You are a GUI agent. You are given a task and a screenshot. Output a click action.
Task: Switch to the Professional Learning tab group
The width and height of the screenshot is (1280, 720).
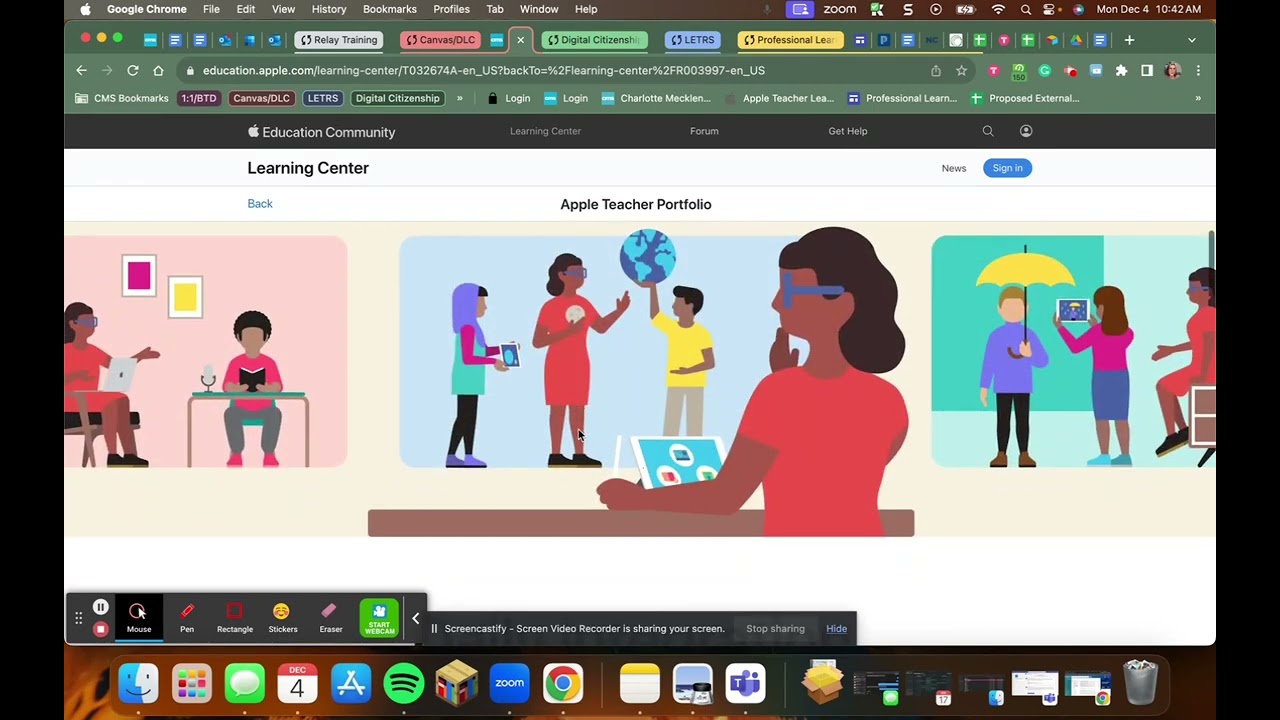click(790, 40)
